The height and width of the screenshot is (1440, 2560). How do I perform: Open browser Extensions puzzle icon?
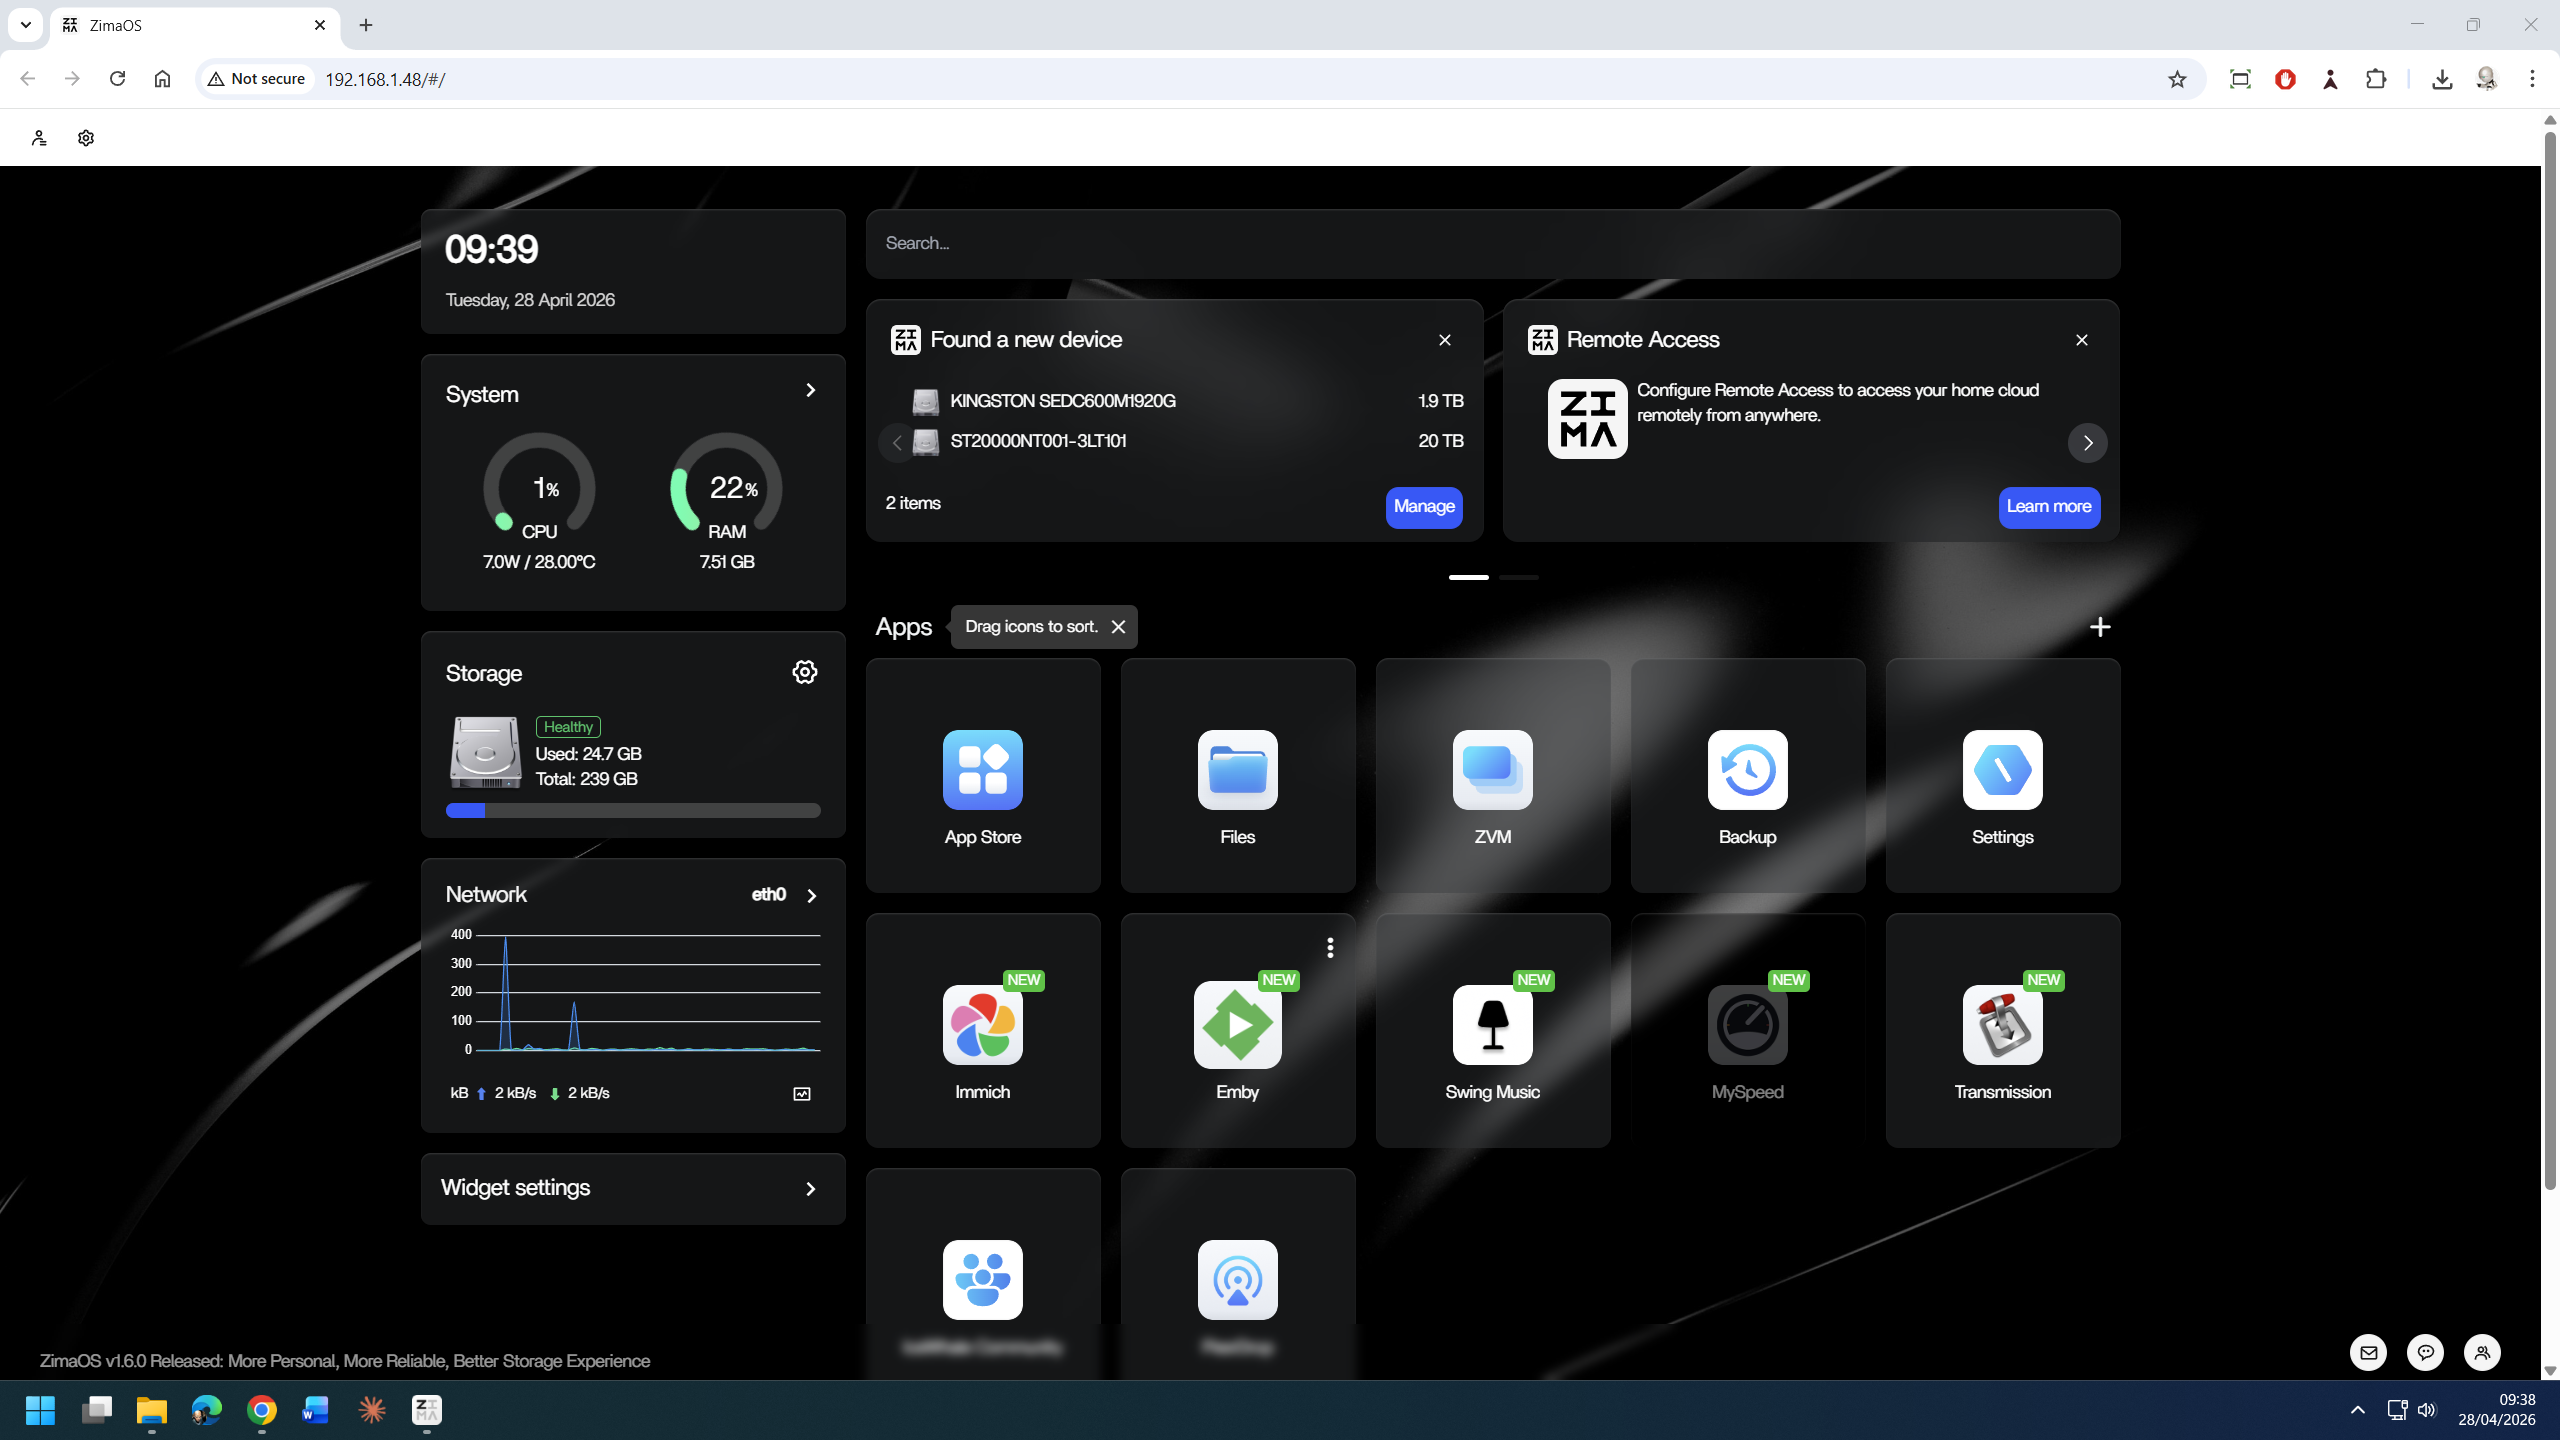tap(2376, 79)
